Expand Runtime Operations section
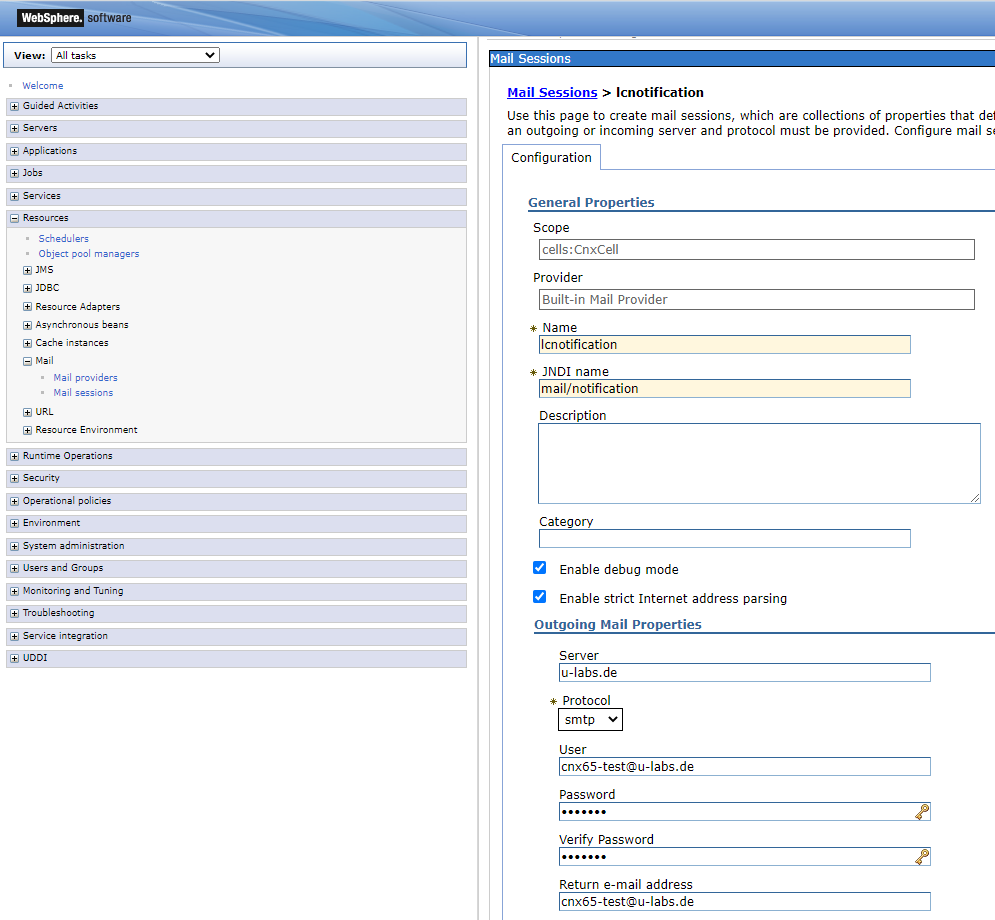 click(x=15, y=456)
